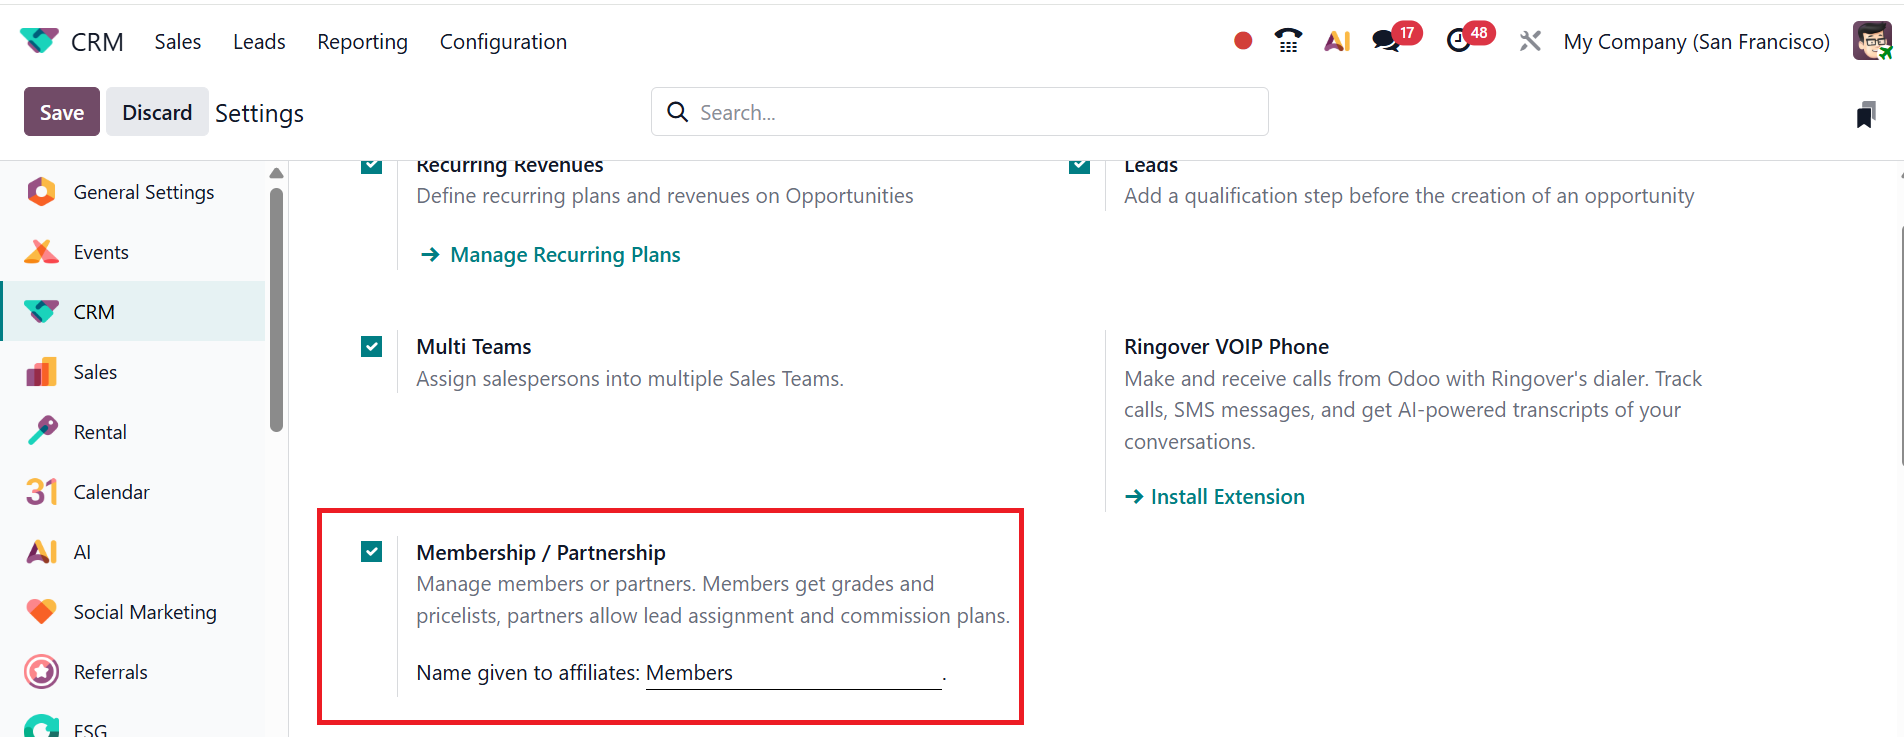
Task: Follow the Manage Recurring Plans link
Action: click(565, 255)
